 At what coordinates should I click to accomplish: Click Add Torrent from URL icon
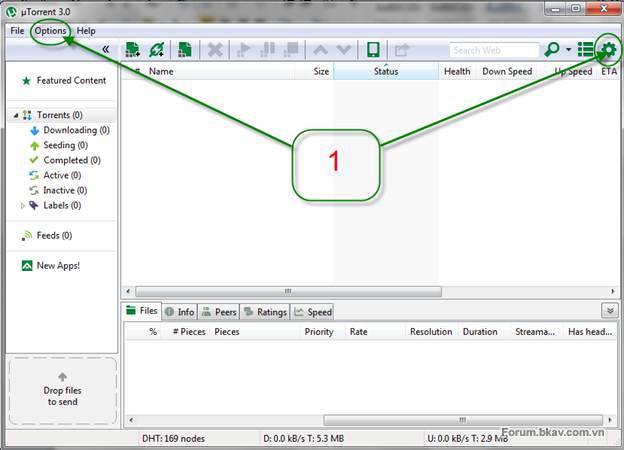[156, 50]
